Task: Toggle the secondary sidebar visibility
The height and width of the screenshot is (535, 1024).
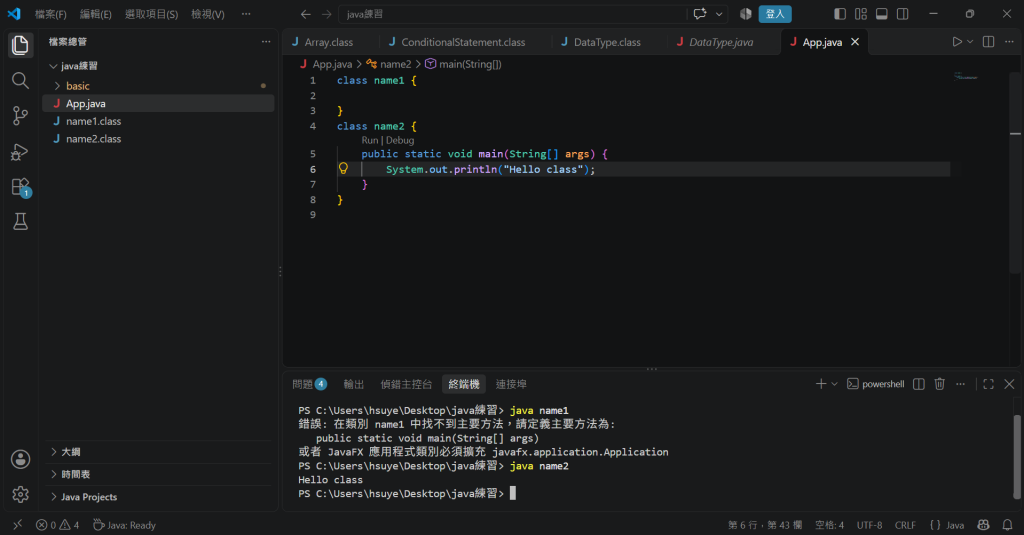Action: click(x=903, y=14)
